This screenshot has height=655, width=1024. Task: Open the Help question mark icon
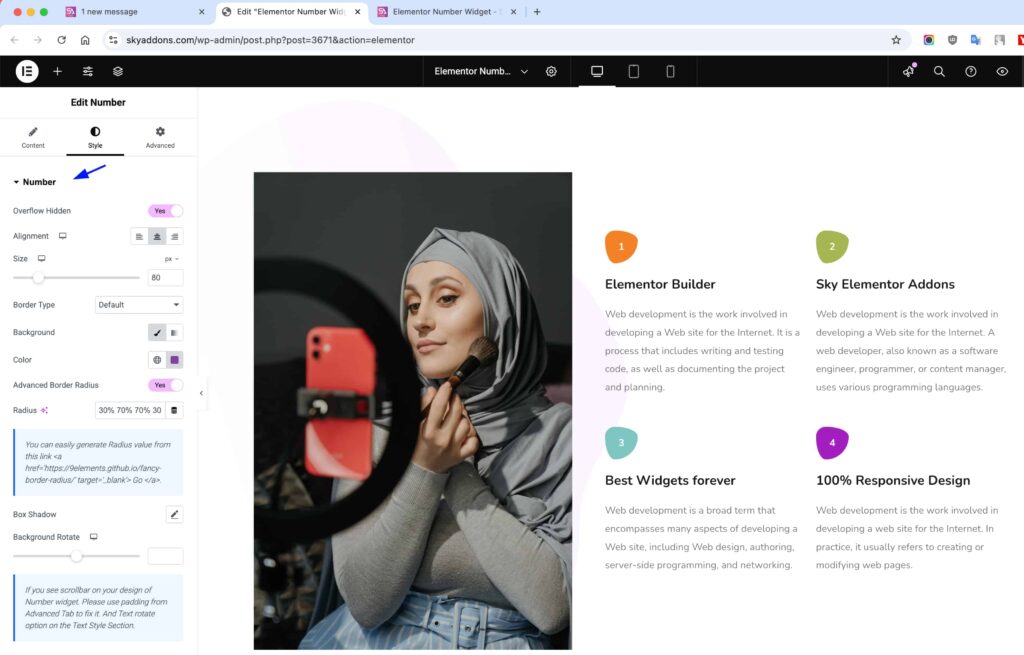click(970, 71)
